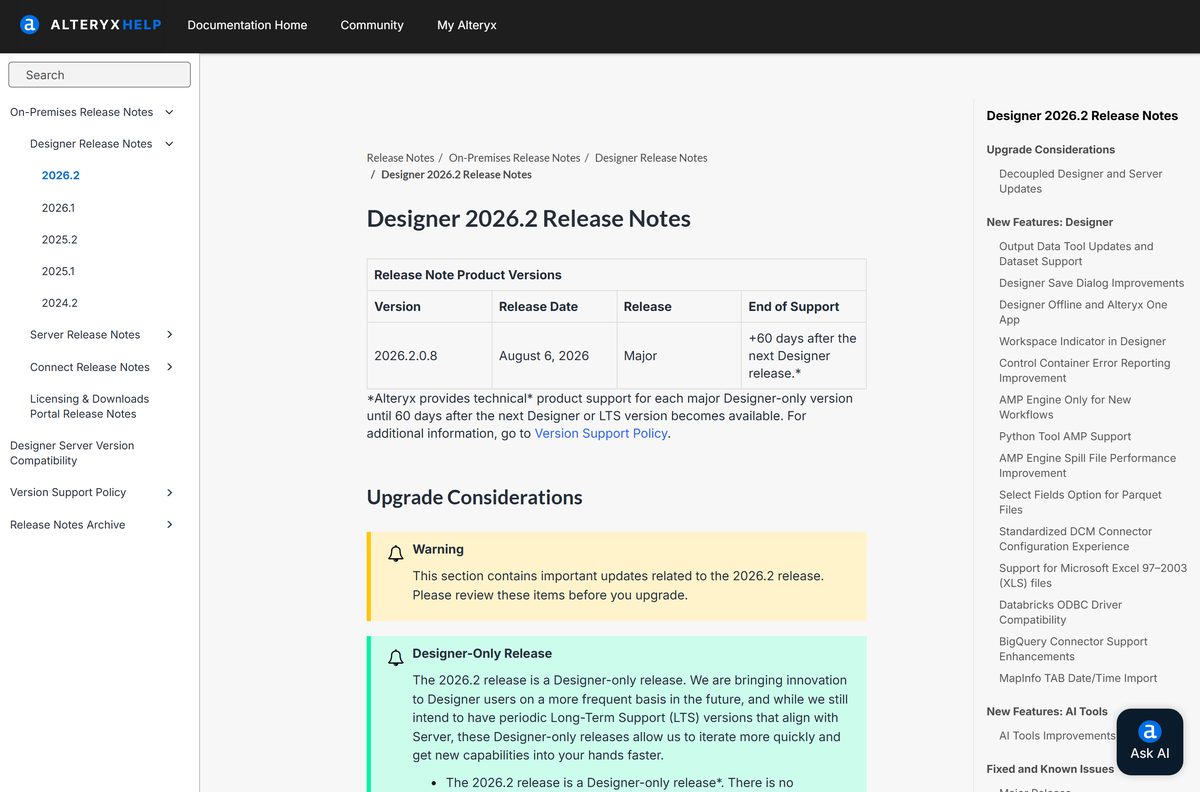
Task: Collapse Designer Release Notes chevron
Action: click(x=169, y=144)
